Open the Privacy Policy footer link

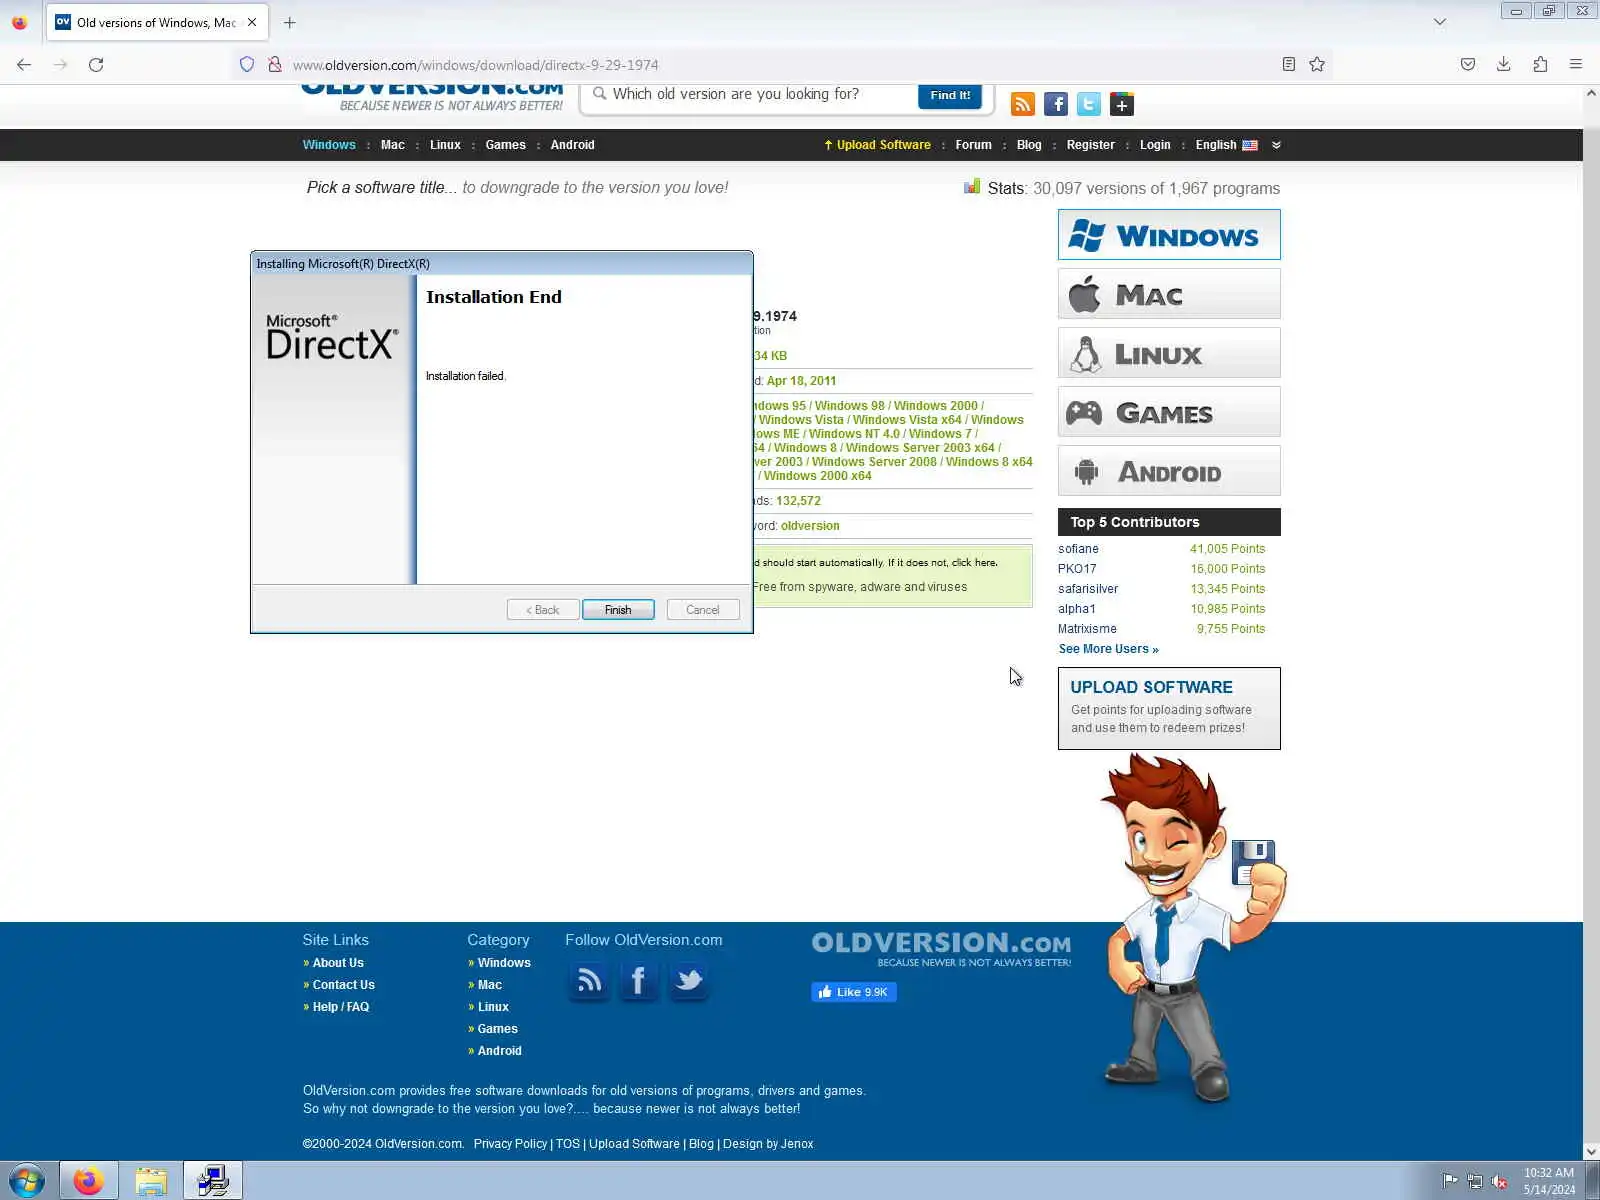510,1144
